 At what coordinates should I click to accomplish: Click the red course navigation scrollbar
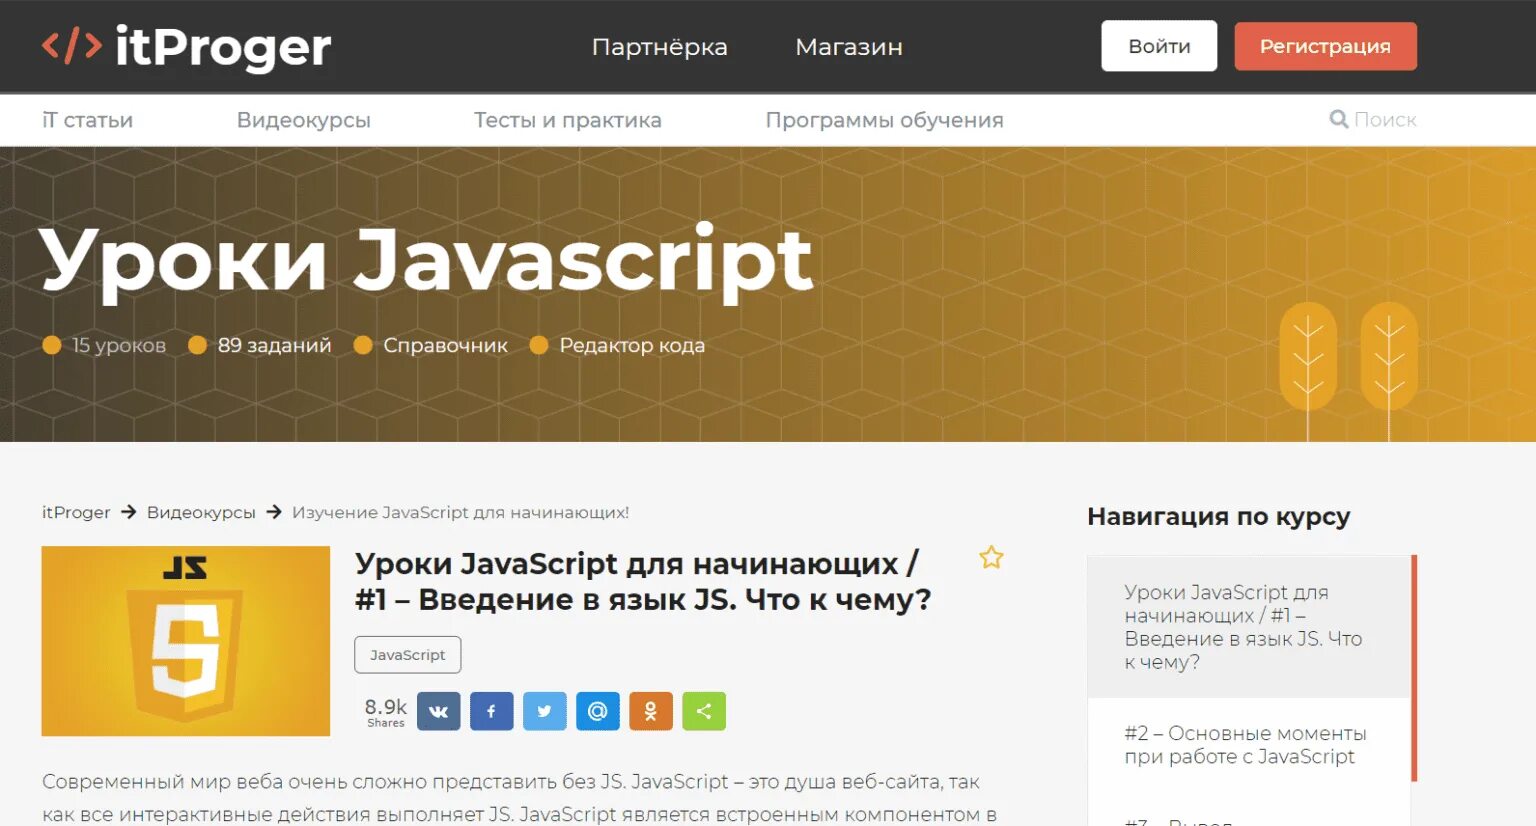pyautogui.click(x=1414, y=668)
